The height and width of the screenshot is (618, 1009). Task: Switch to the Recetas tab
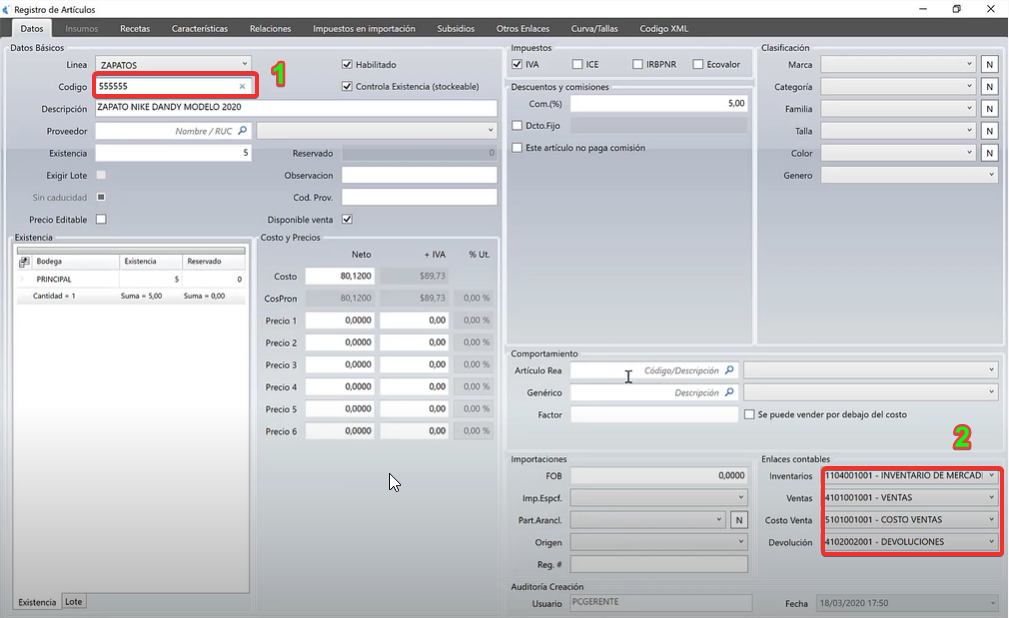(x=135, y=28)
